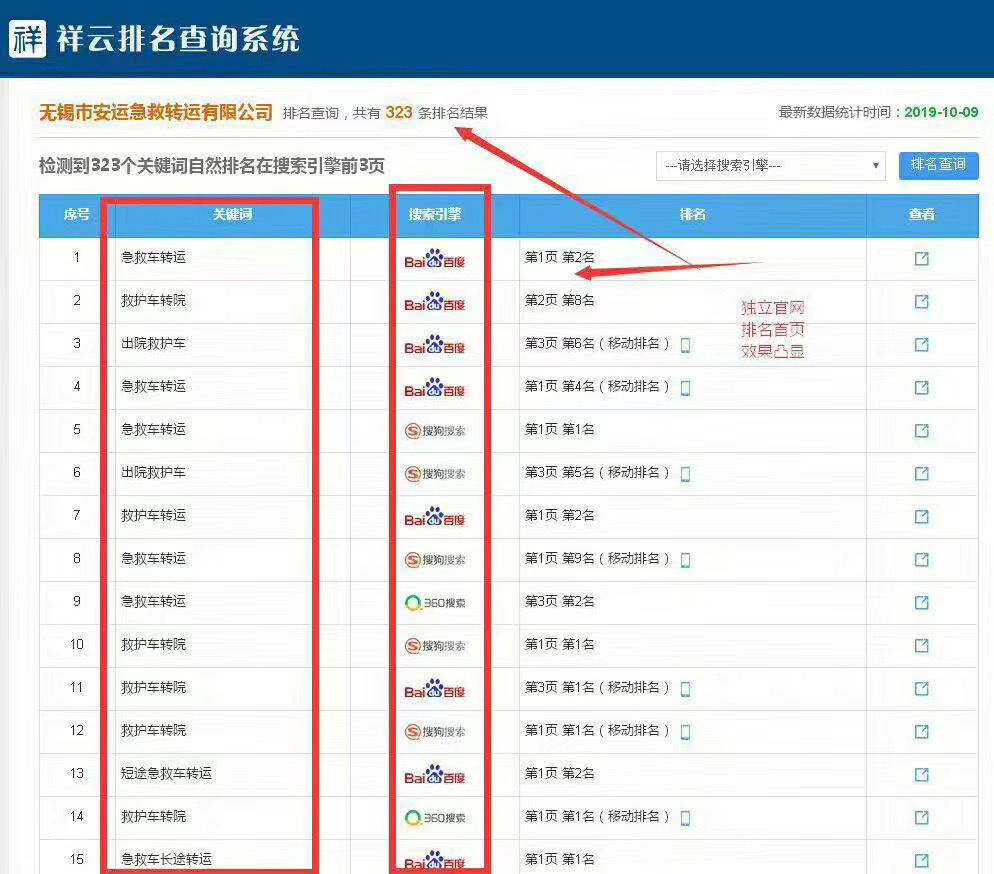Open the view icon for 急救车长途转运
Image resolution: width=994 pixels, height=874 pixels.
[x=921, y=859]
